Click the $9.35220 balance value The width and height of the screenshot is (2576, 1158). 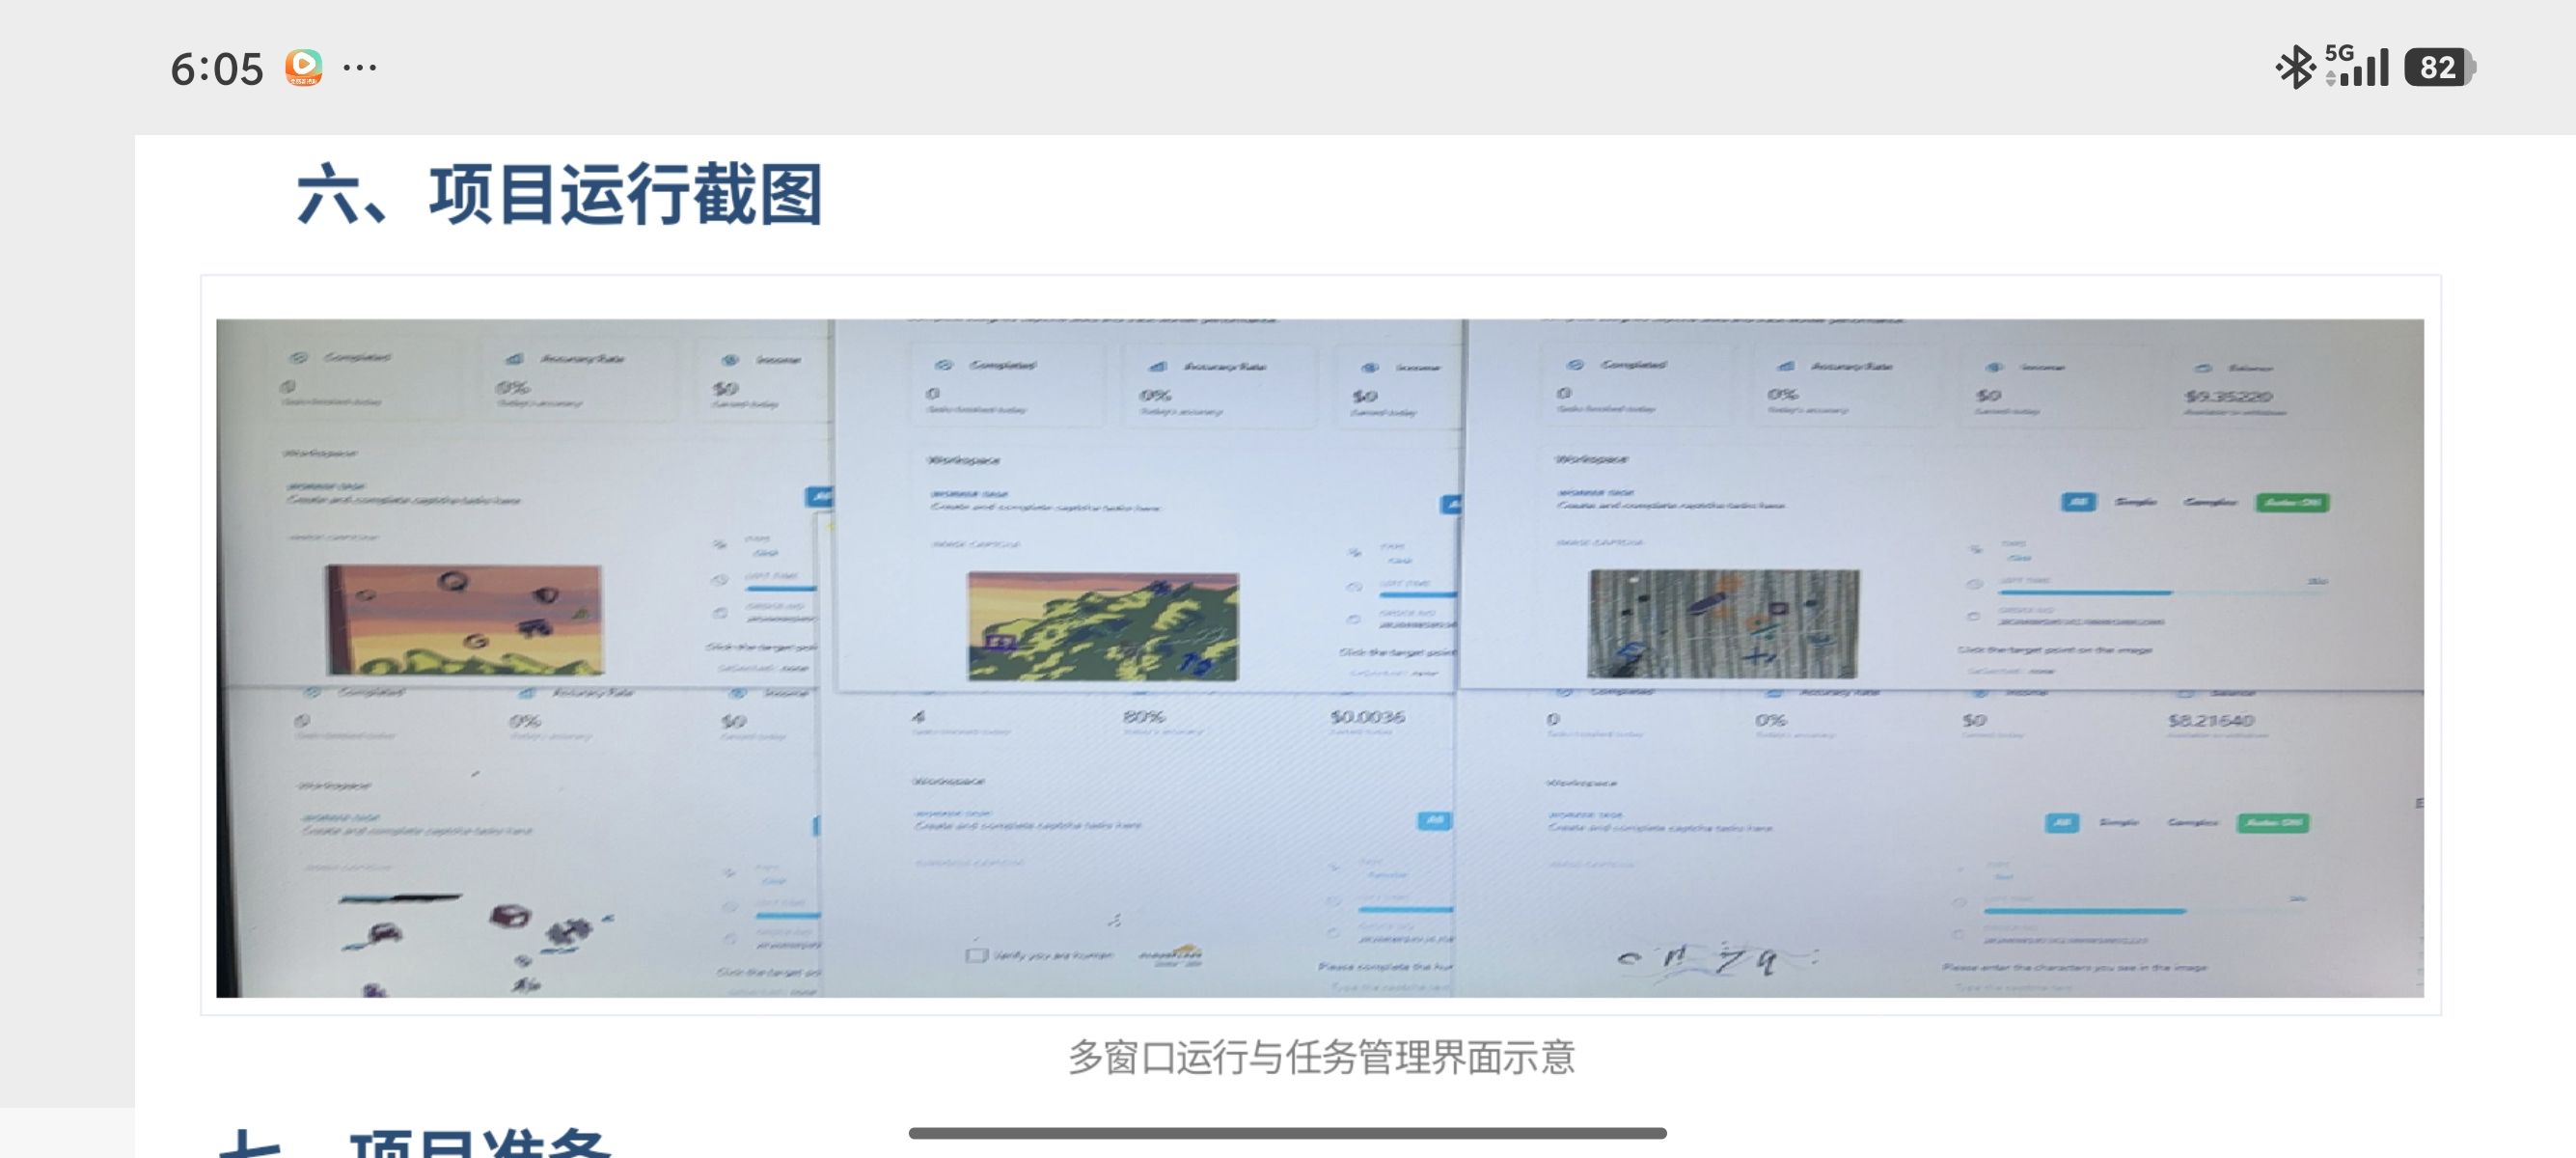coord(2228,396)
